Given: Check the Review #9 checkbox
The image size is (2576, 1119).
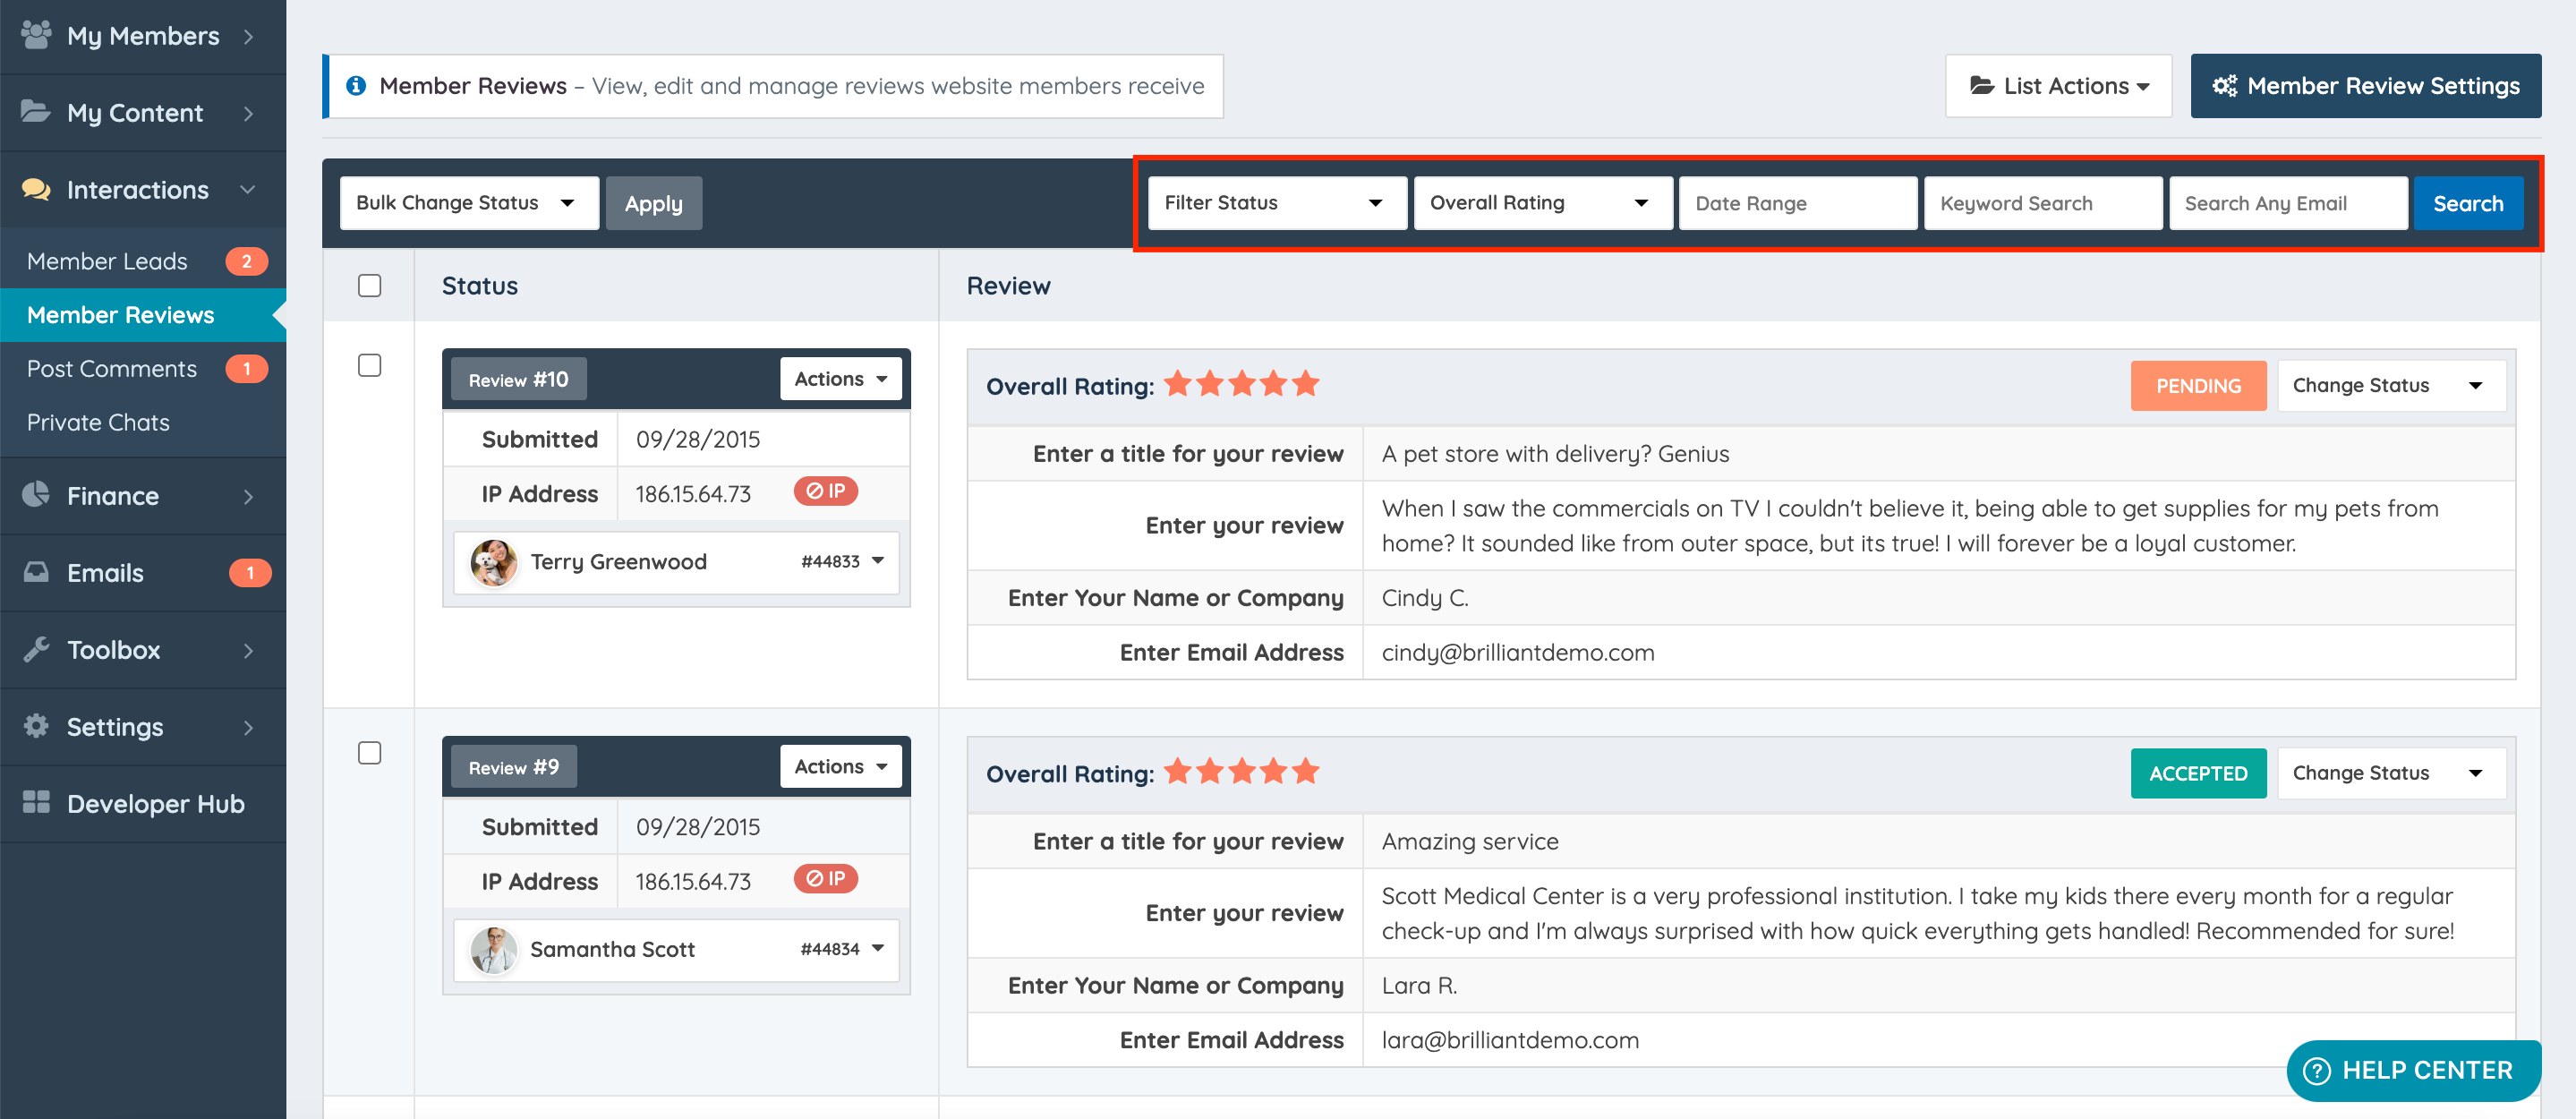Looking at the screenshot, I should pos(369,753).
